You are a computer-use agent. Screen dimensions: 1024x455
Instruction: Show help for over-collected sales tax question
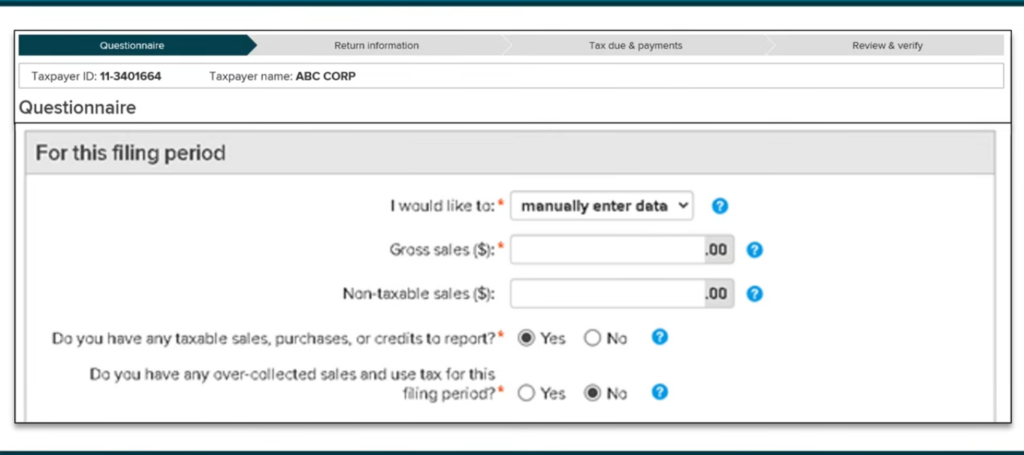click(660, 392)
